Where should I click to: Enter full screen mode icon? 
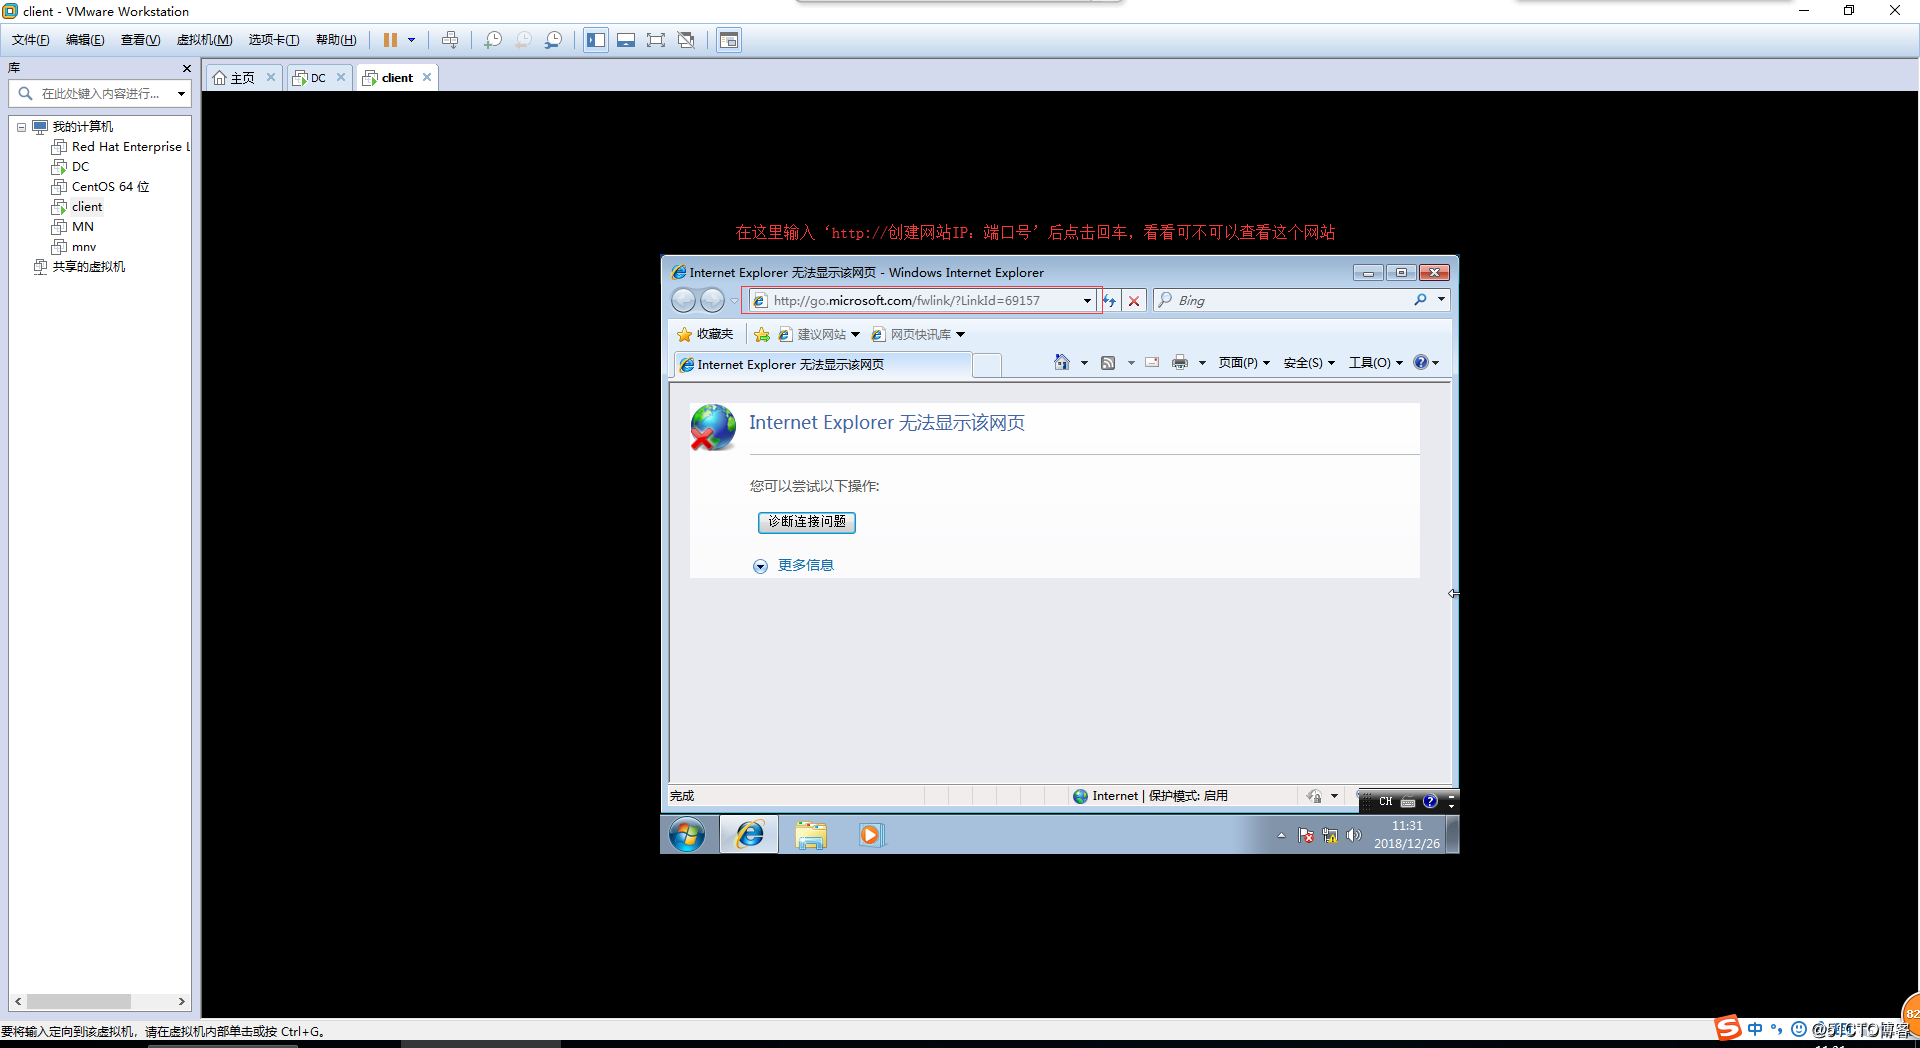[x=656, y=40]
